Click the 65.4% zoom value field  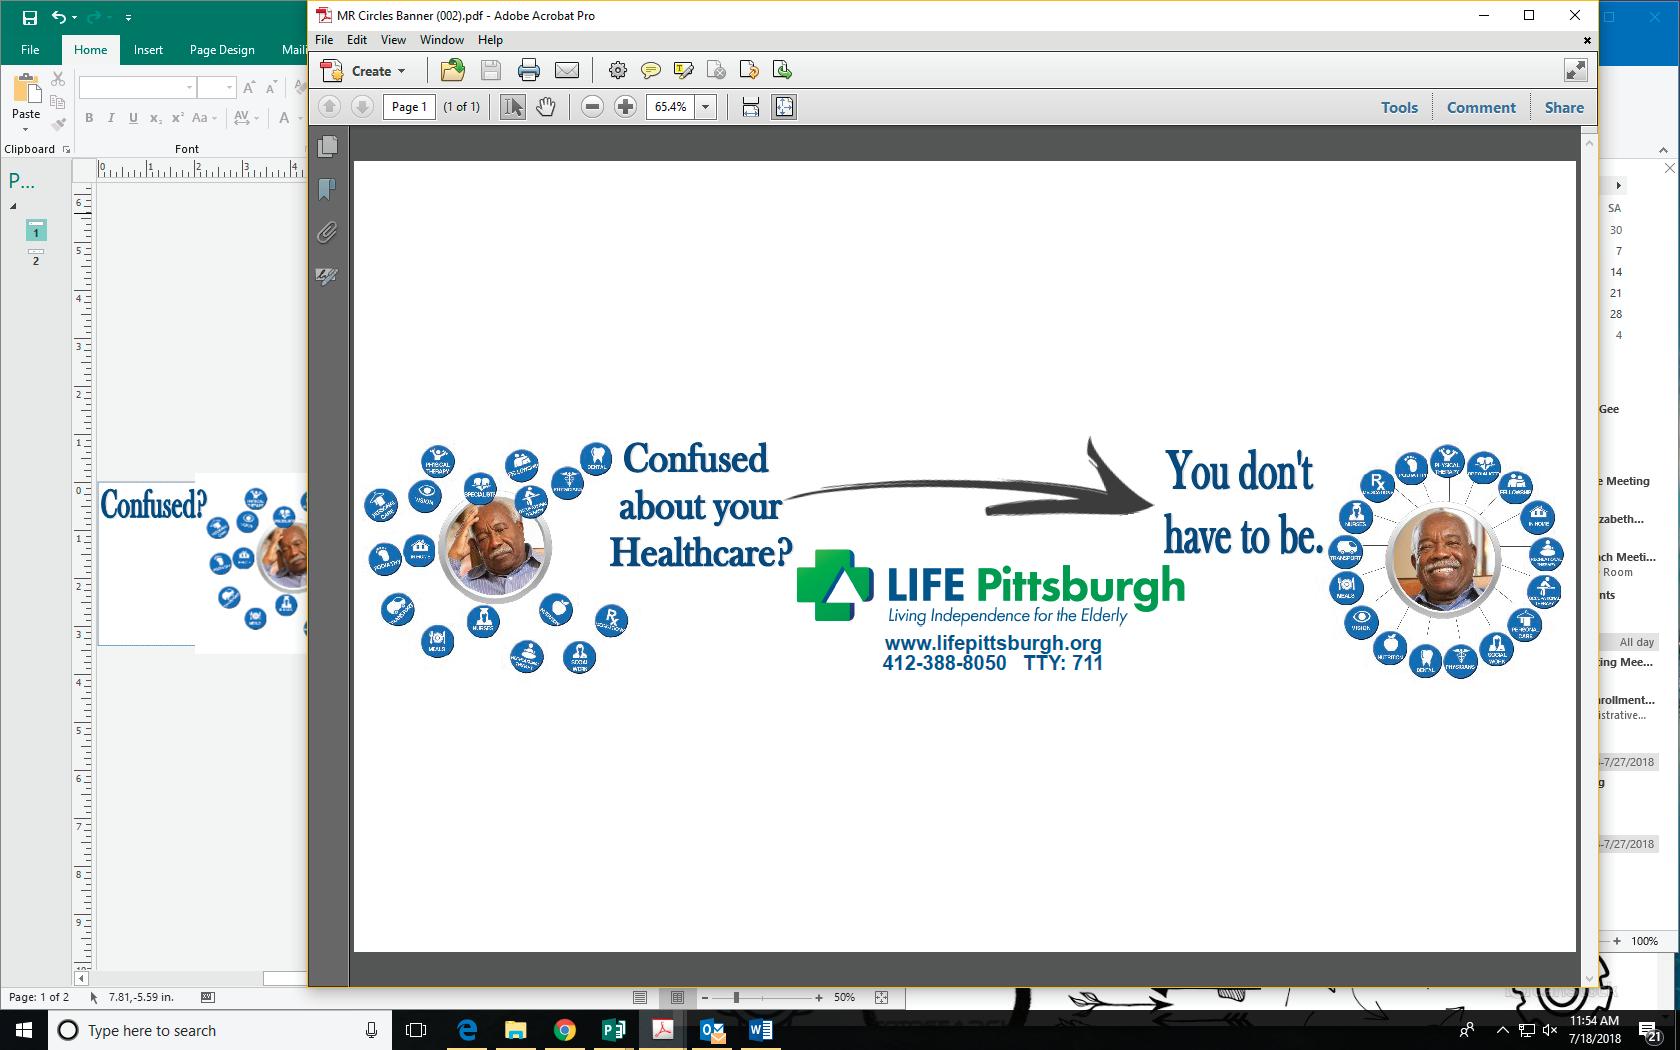click(671, 107)
